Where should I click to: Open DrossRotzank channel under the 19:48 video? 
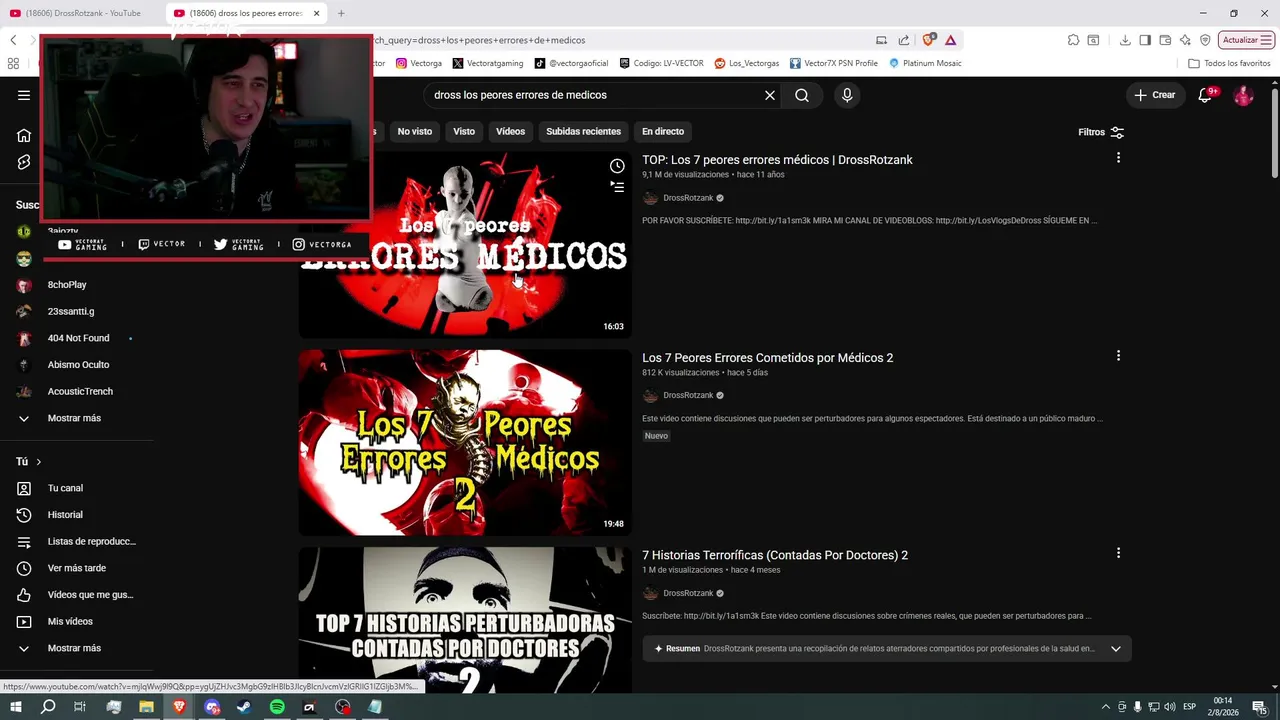coord(688,395)
